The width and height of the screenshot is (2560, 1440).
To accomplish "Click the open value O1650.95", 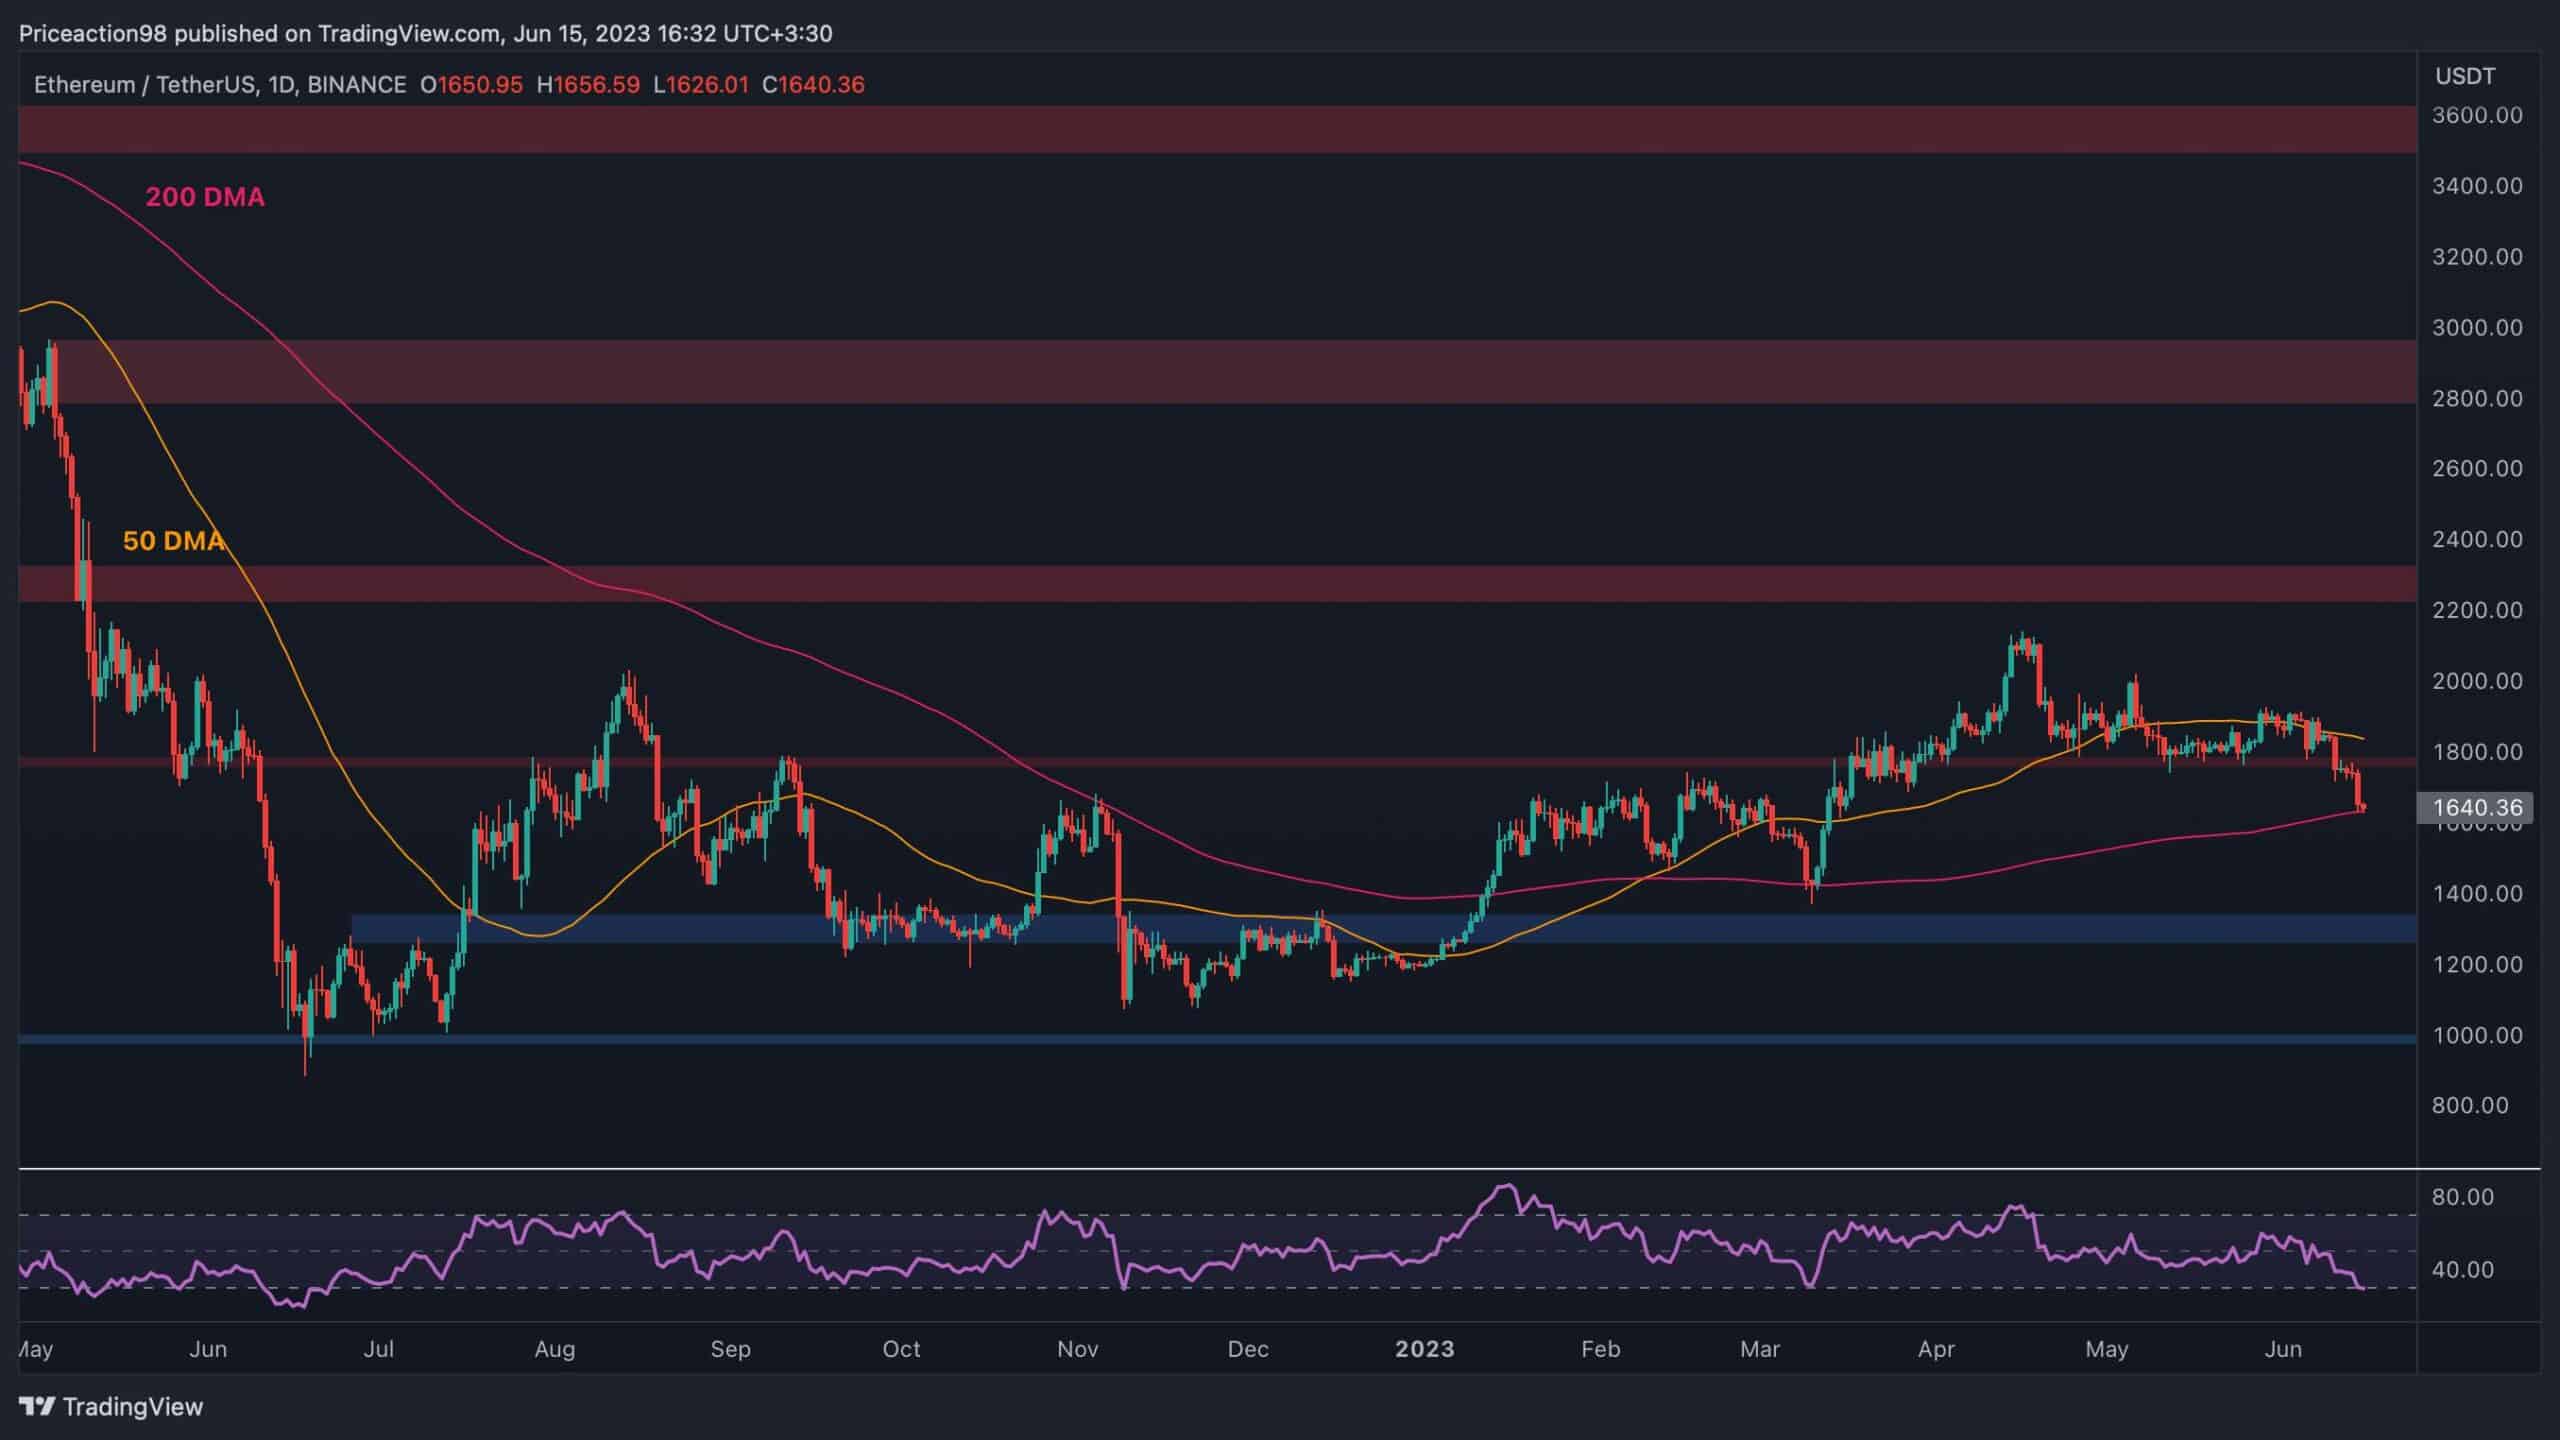I will (x=471, y=85).
